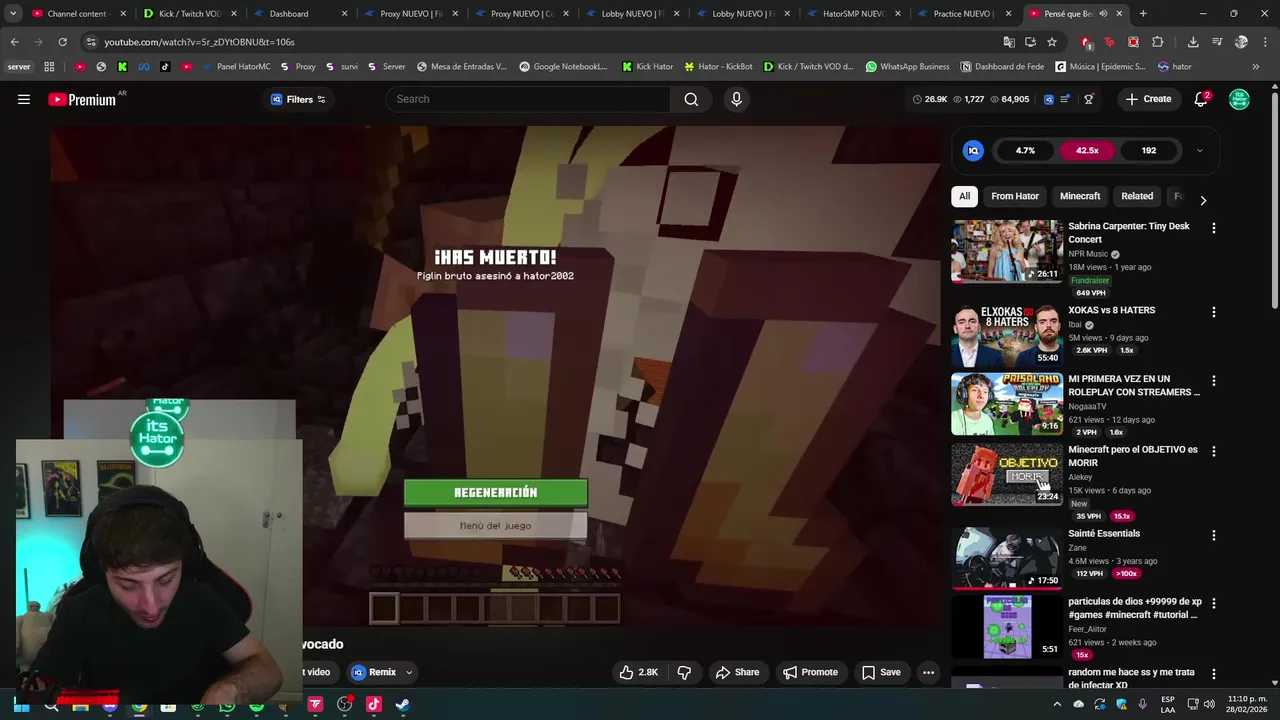Save the video to playlist
The width and height of the screenshot is (1280, 720).
point(881,672)
